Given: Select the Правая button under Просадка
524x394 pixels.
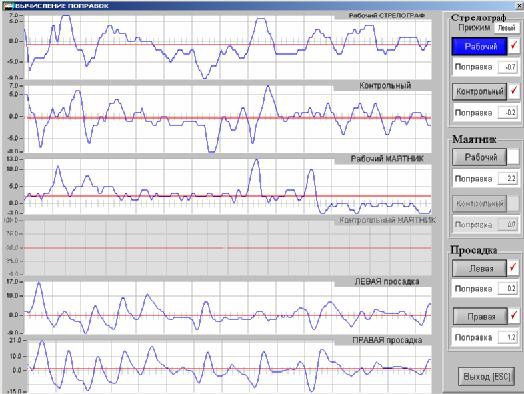Looking at the screenshot, I should point(481,316).
